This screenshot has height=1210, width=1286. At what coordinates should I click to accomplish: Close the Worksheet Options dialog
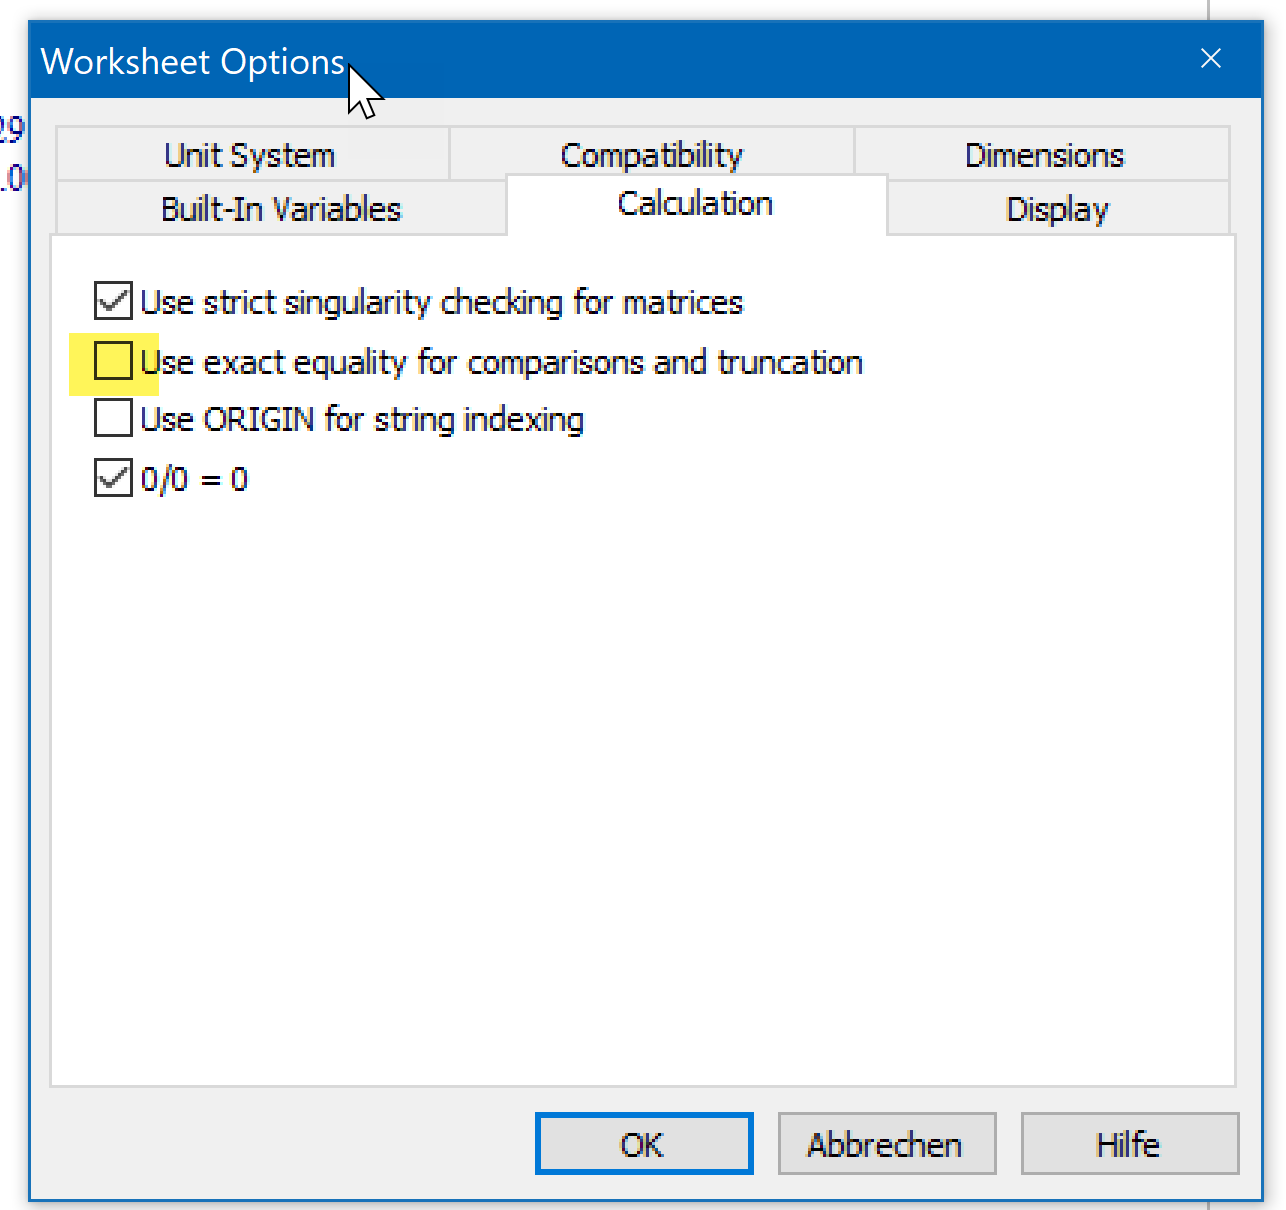[1210, 58]
